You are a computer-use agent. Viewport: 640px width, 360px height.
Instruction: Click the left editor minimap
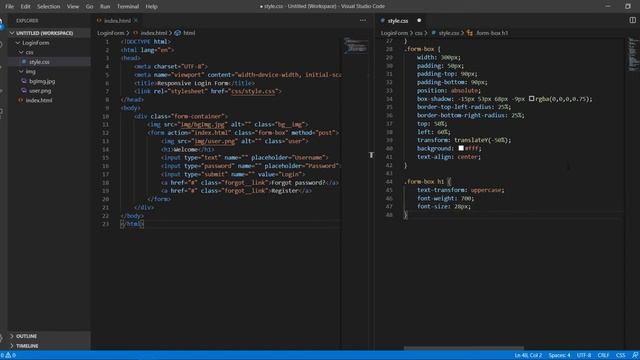355,46
